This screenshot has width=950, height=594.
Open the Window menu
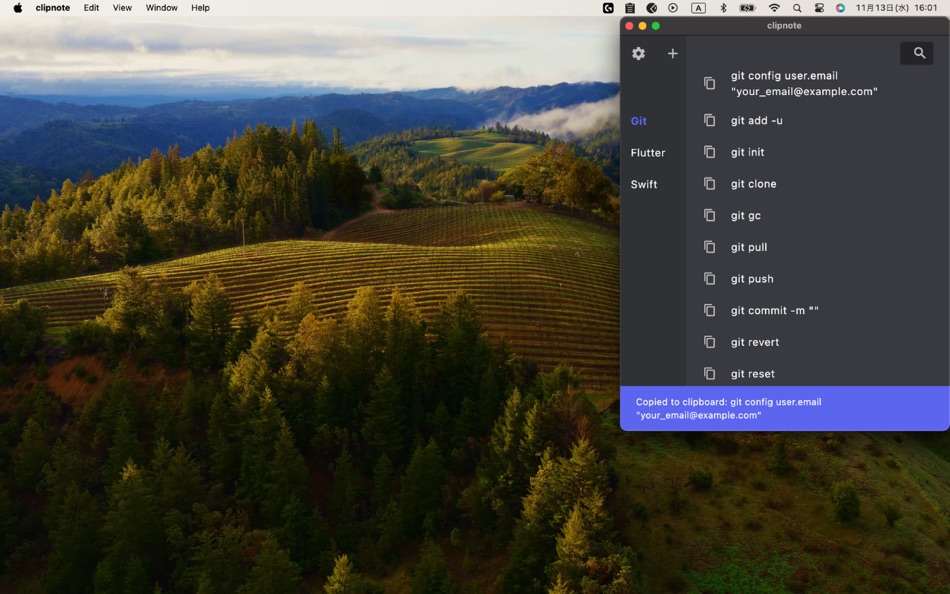click(x=161, y=7)
